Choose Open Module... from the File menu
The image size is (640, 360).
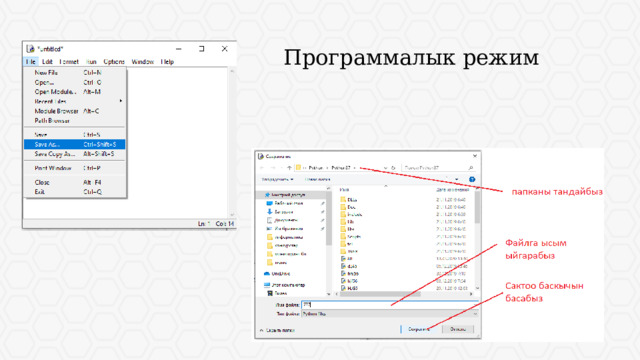pyautogui.click(x=75, y=92)
